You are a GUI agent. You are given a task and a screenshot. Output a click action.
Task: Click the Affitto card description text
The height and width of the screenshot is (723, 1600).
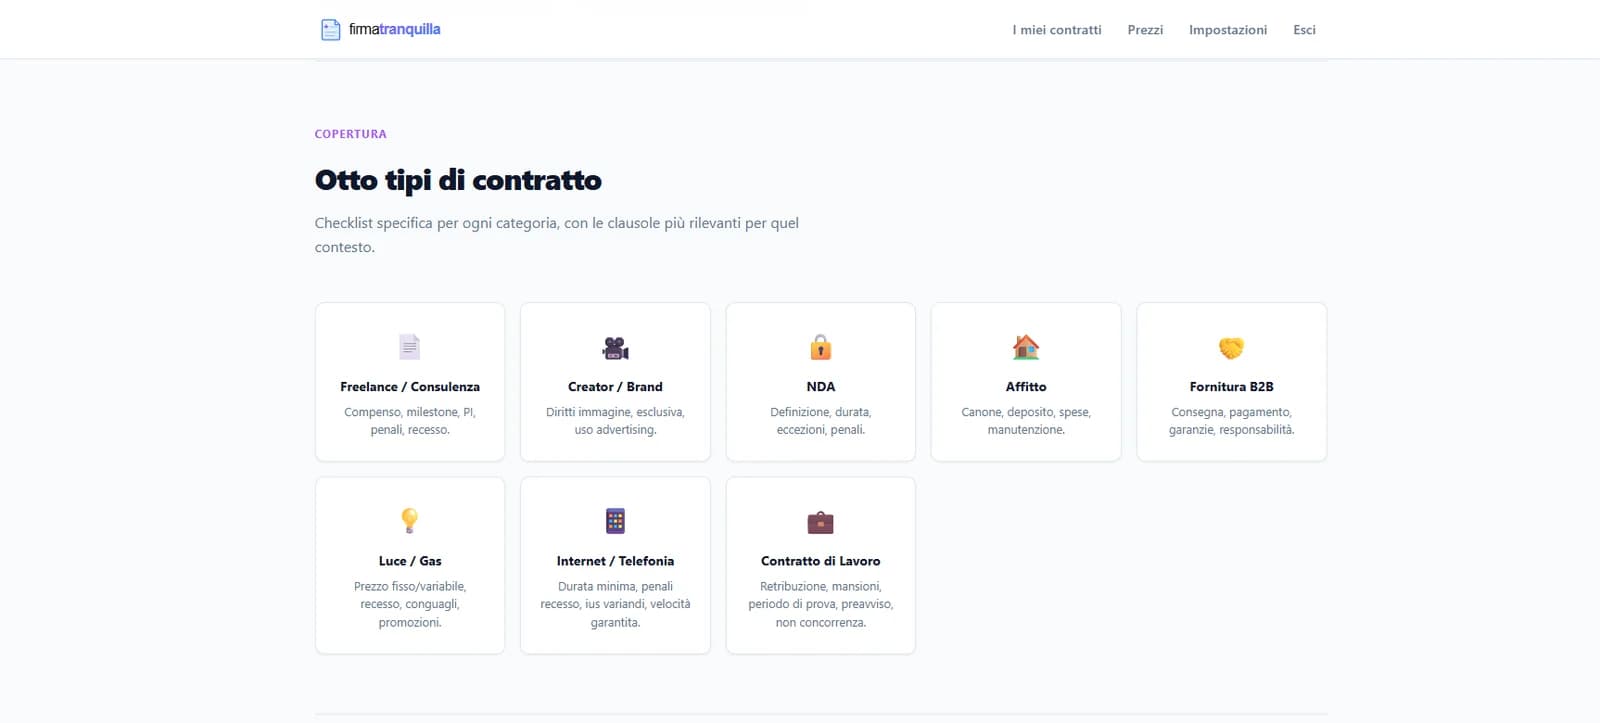(x=1026, y=421)
